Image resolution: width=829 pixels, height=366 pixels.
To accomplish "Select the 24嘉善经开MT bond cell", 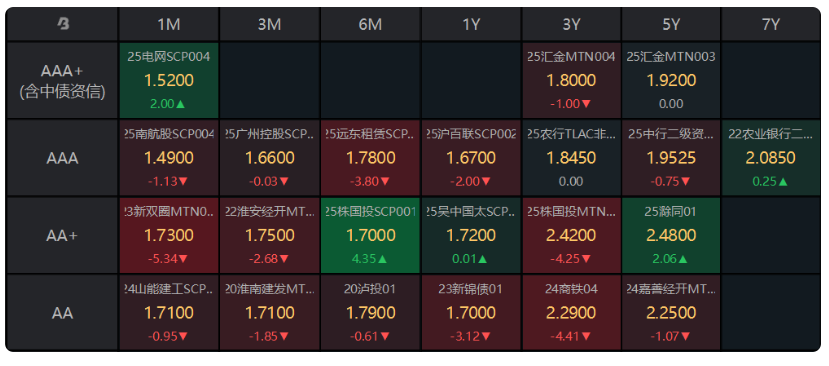I will pyautogui.click(x=671, y=312).
